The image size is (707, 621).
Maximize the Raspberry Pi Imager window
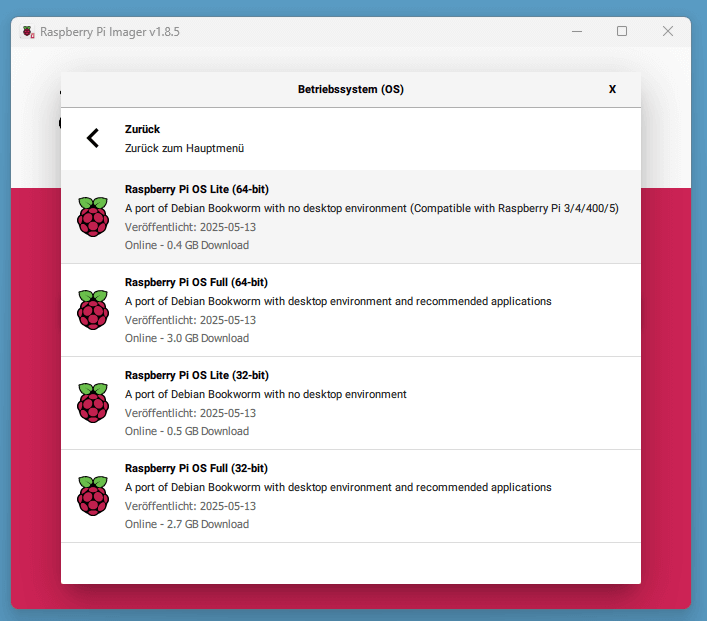(622, 31)
